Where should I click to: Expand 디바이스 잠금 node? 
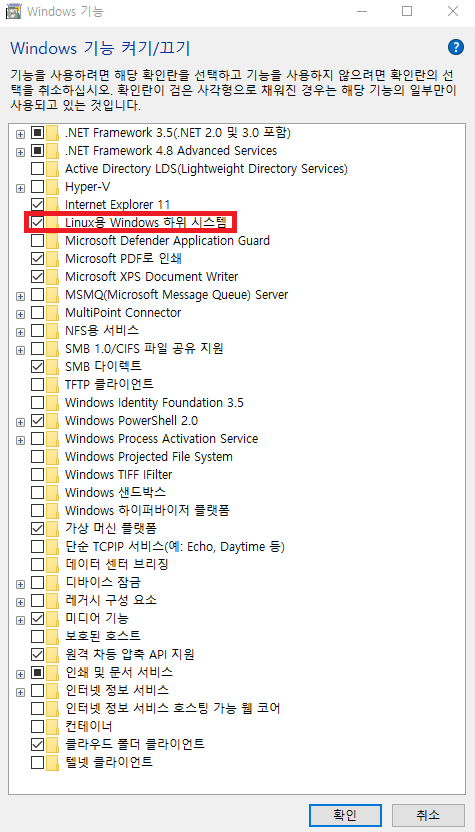point(20,583)
